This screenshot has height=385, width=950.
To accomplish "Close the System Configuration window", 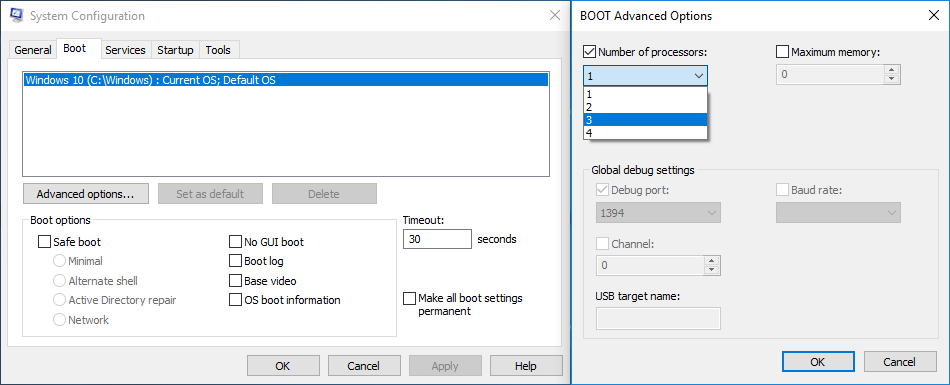I will [554, 15].
